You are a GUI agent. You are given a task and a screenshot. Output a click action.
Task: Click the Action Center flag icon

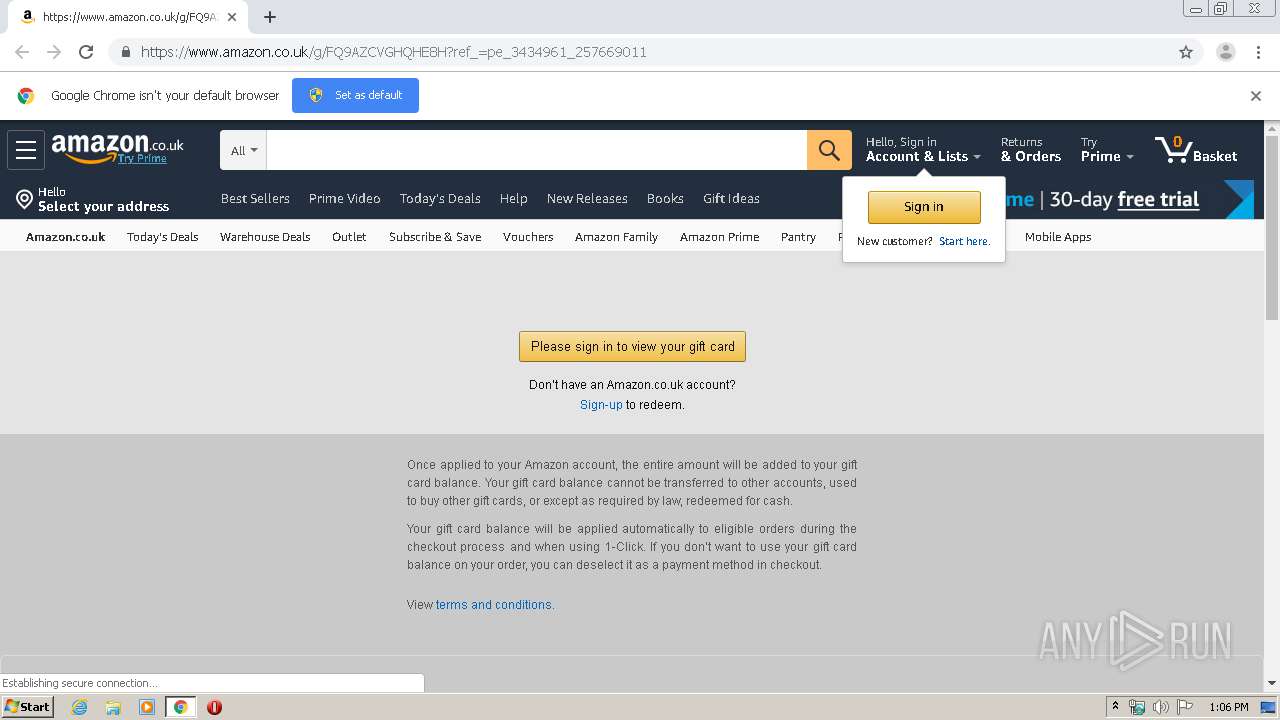click(x=1185, y=707)
